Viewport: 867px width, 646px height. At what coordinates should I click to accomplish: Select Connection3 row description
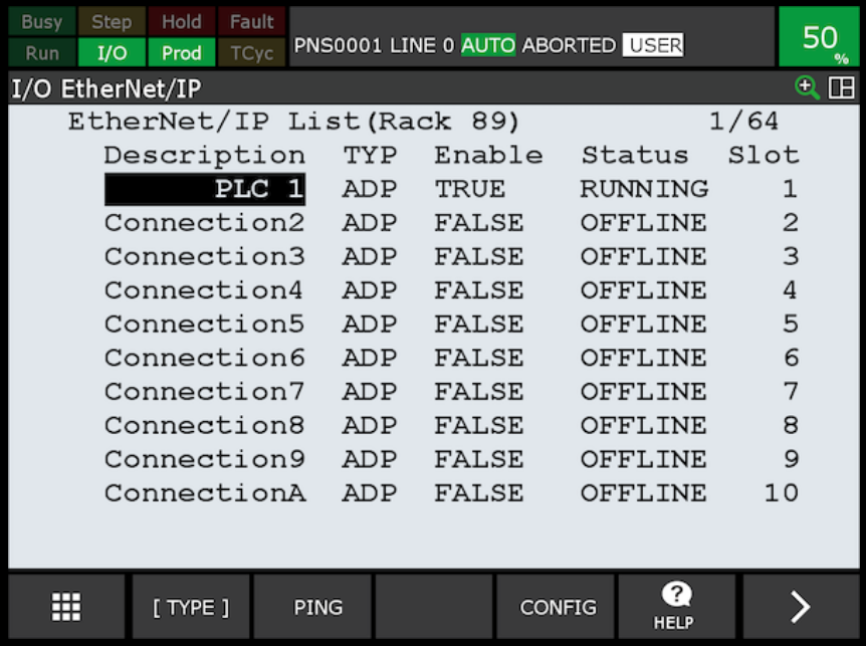tap(205, 257)
